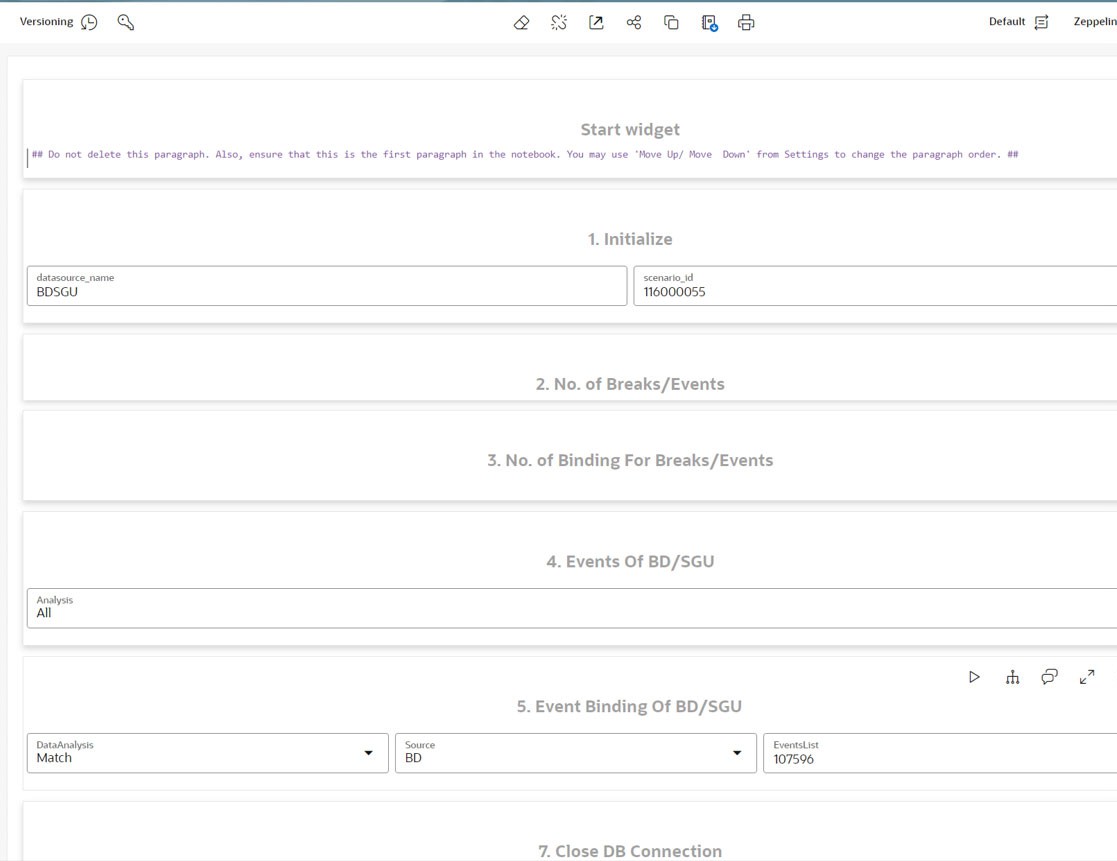
Task: Export the notebook via arrow icon
Action: (x=596, y=23)
